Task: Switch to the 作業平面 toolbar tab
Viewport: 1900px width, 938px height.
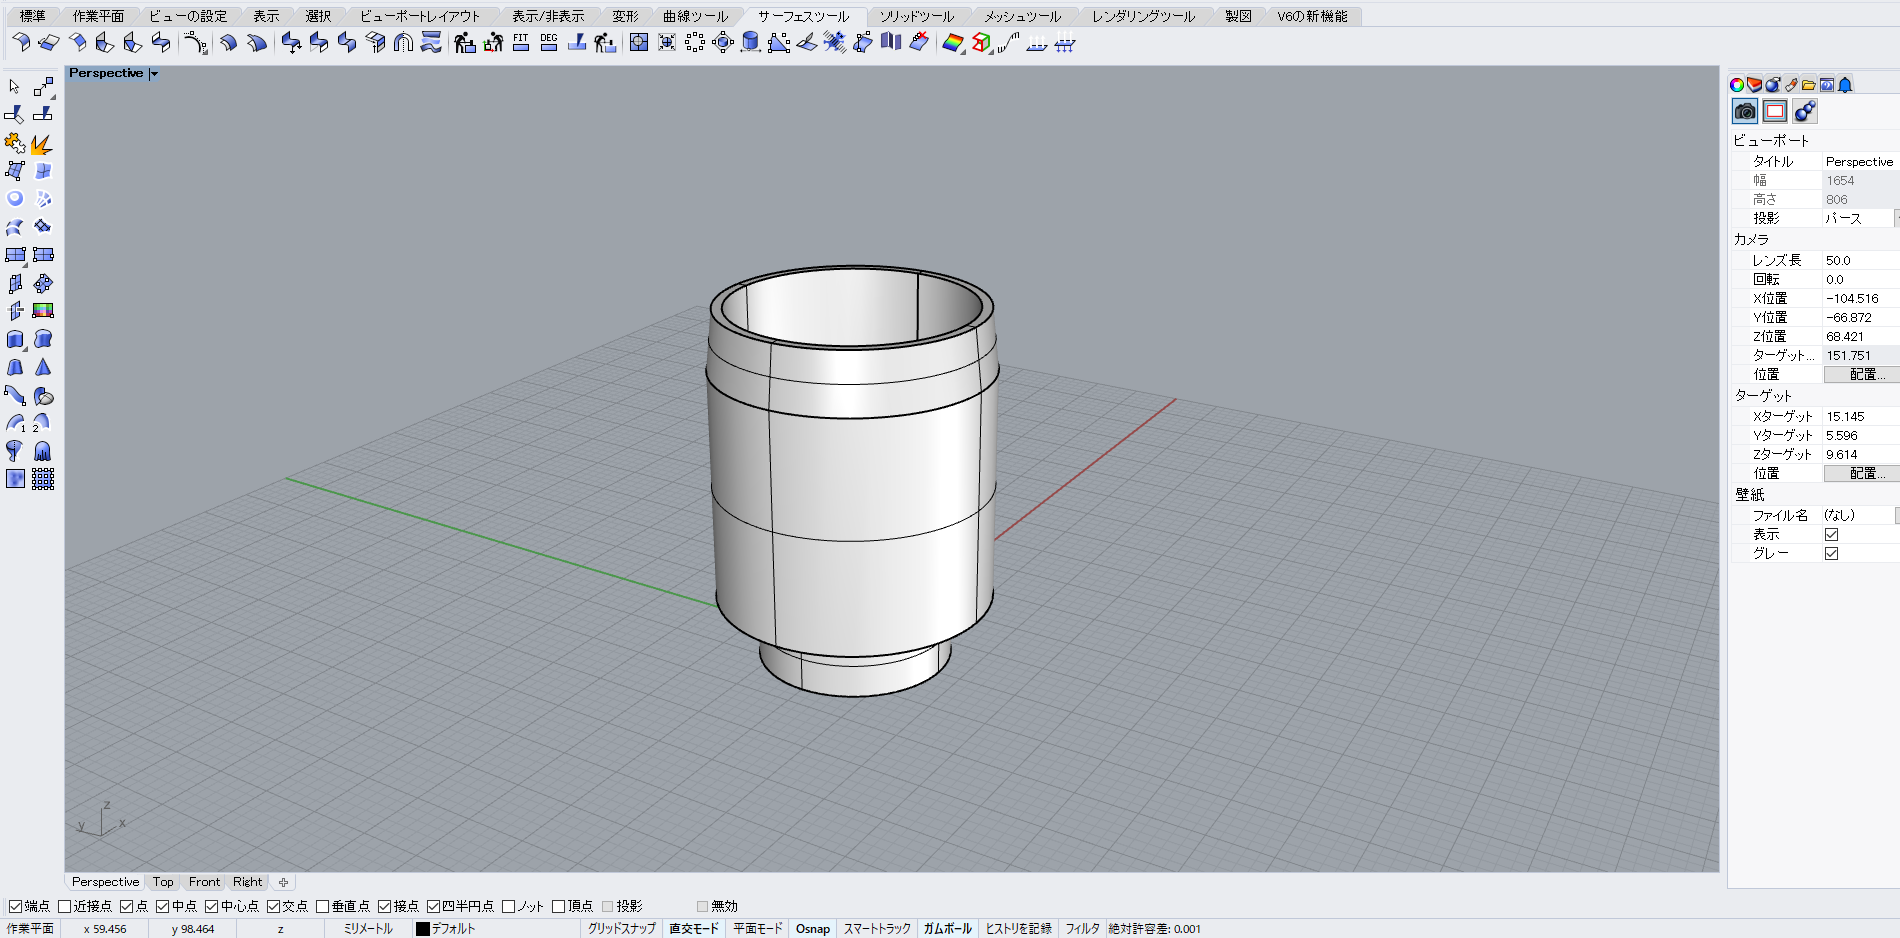Action: click(98, 16)
